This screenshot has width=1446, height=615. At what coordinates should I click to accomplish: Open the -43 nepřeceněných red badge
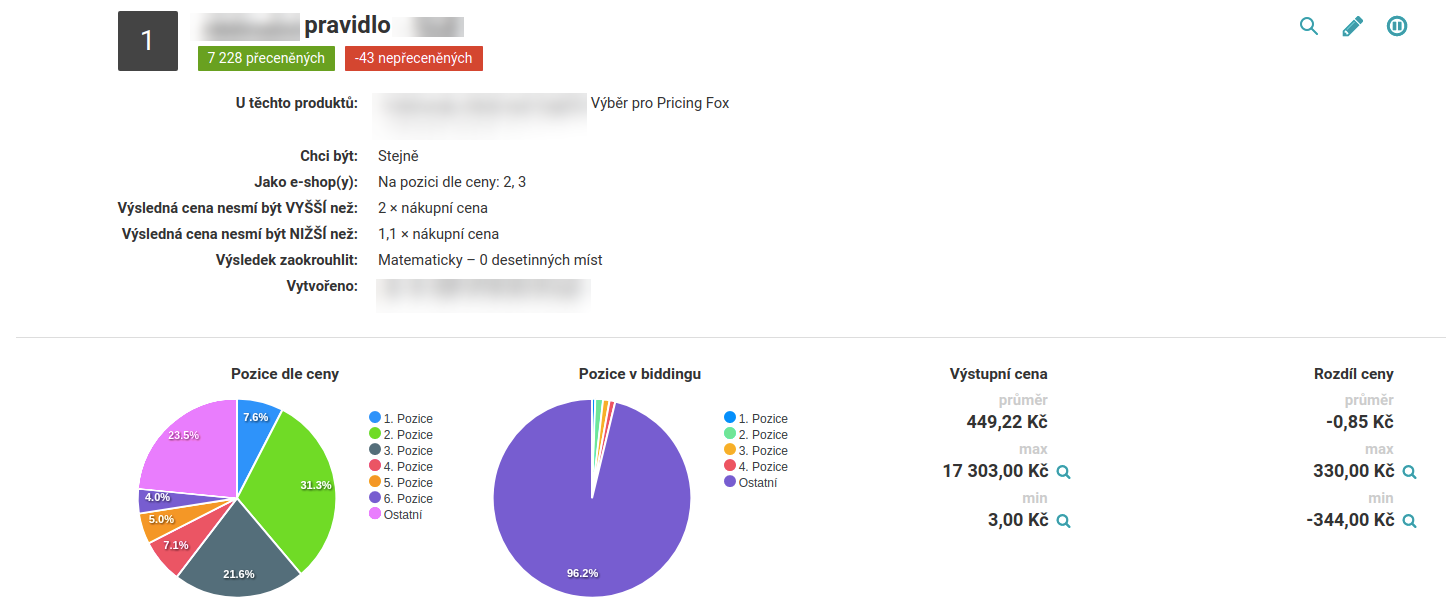click(x=414, y=58)
